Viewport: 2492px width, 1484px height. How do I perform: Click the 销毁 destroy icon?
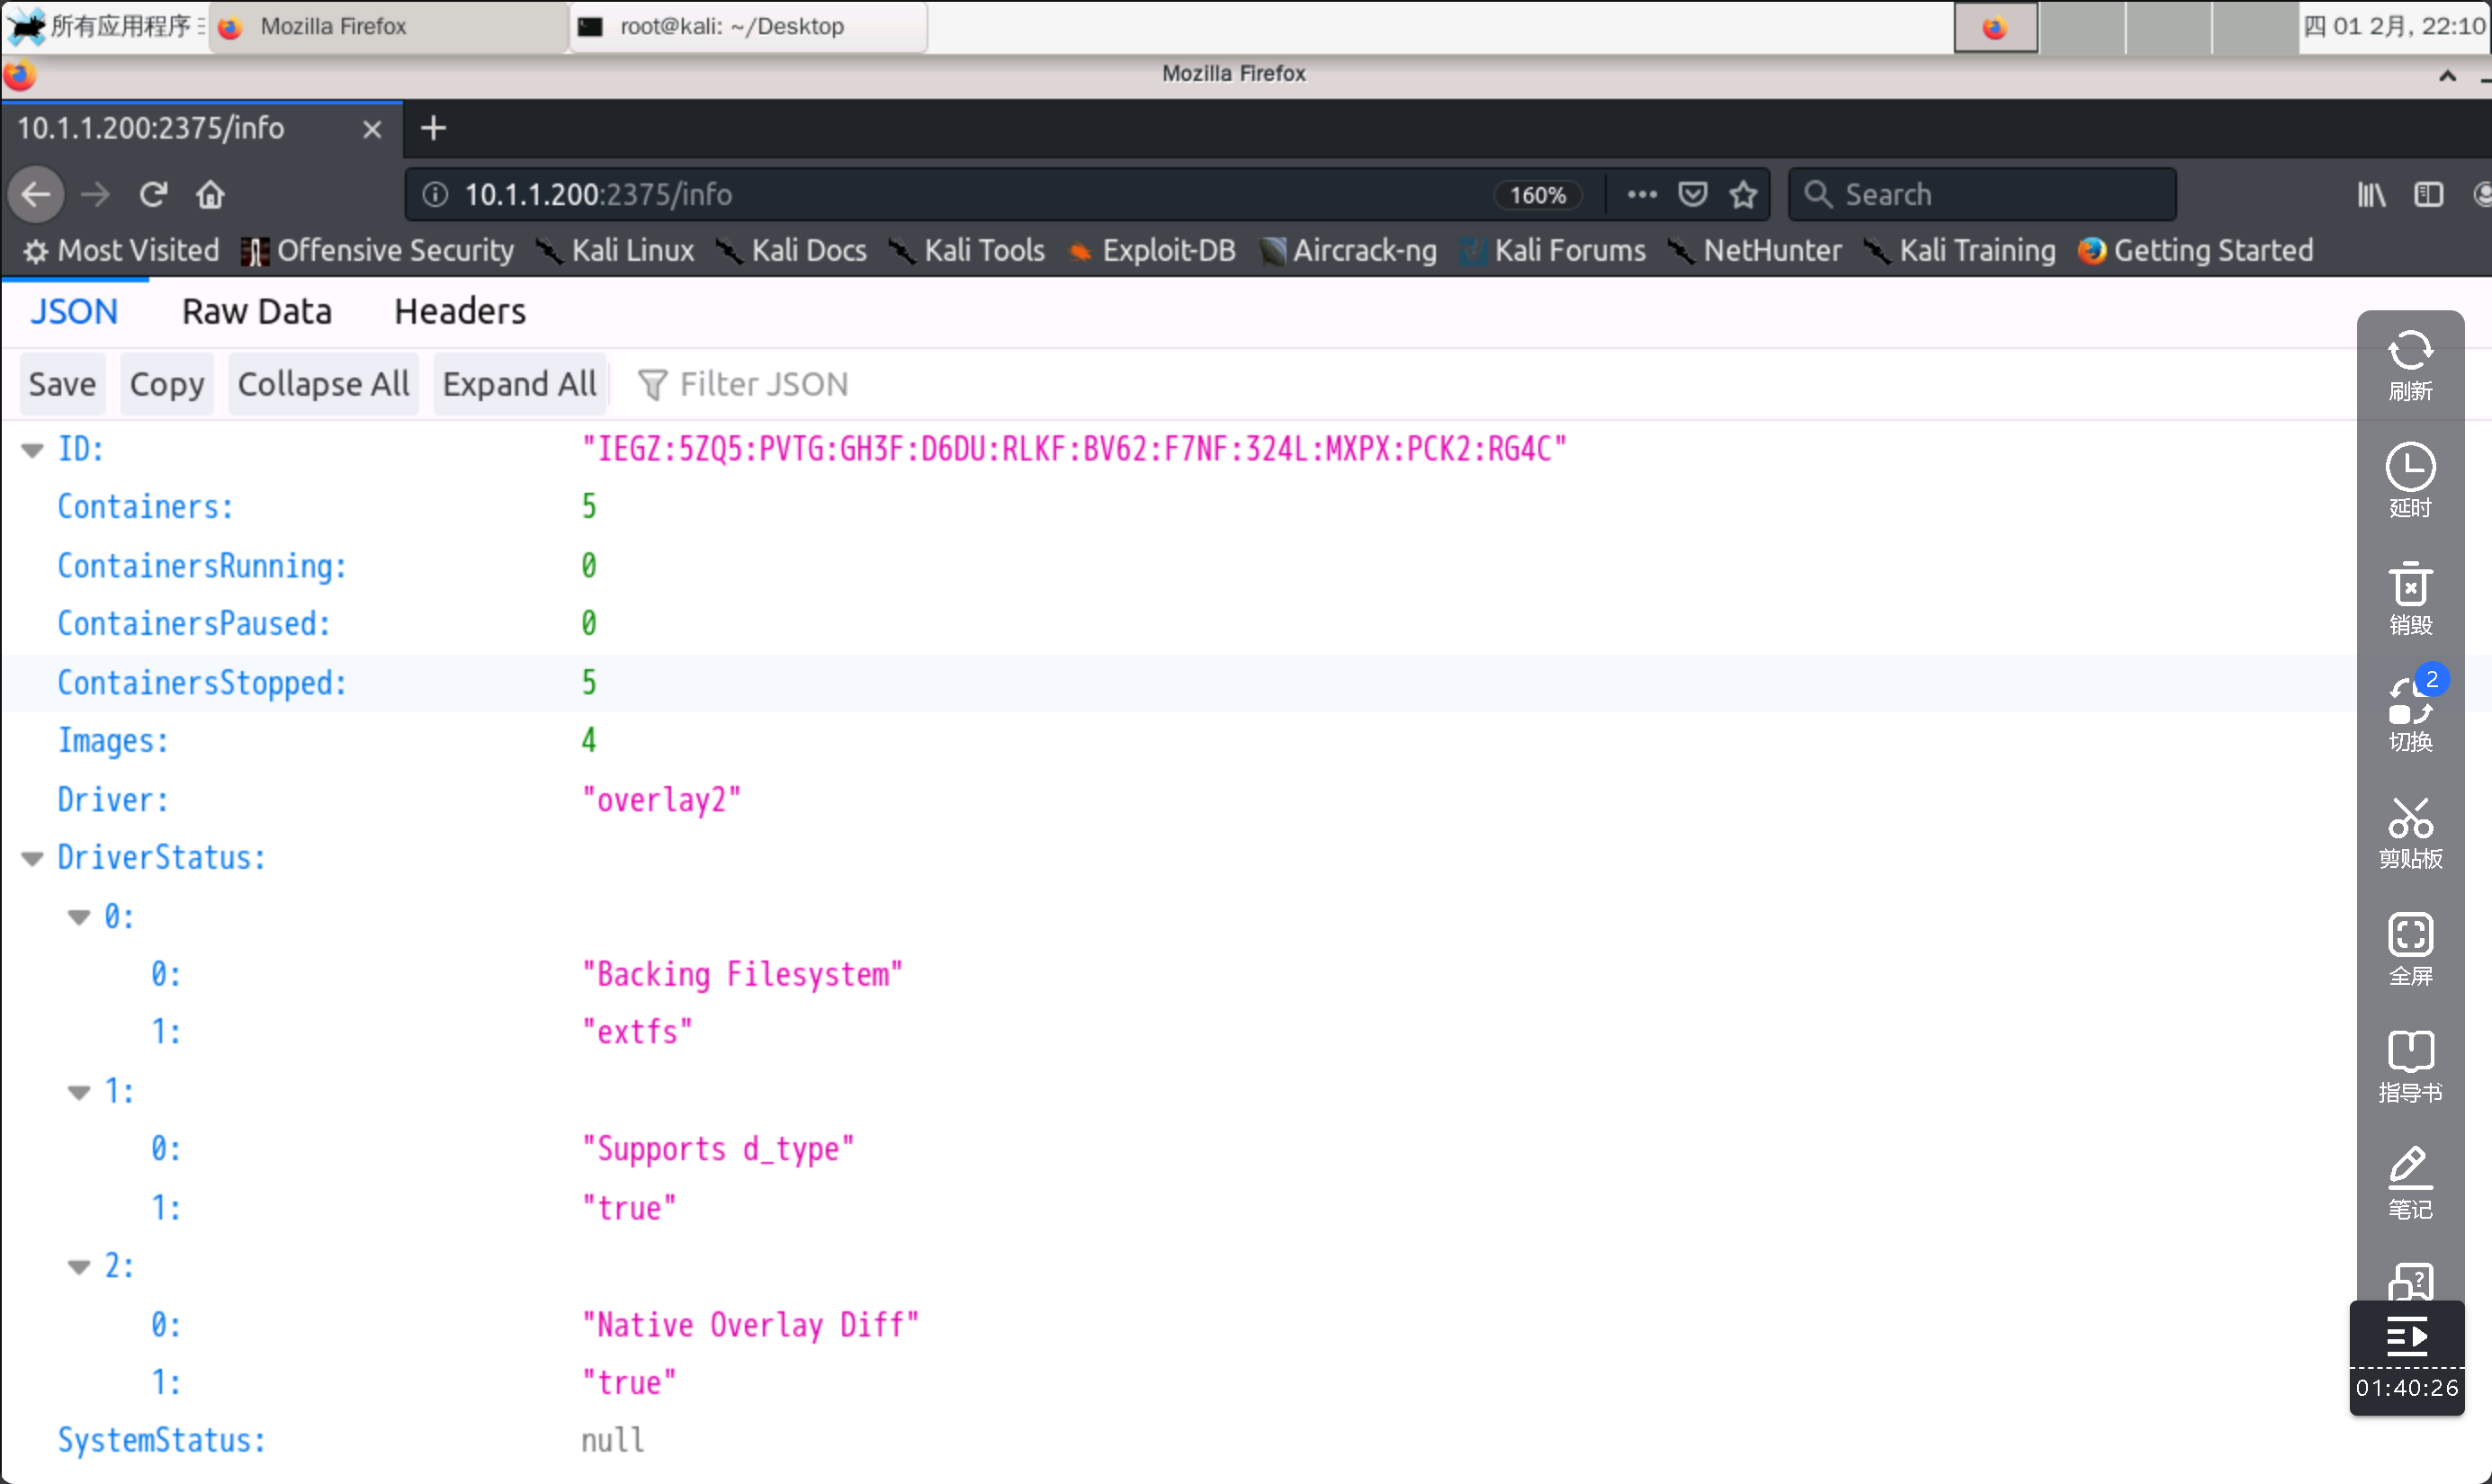tap(2409, 599)
